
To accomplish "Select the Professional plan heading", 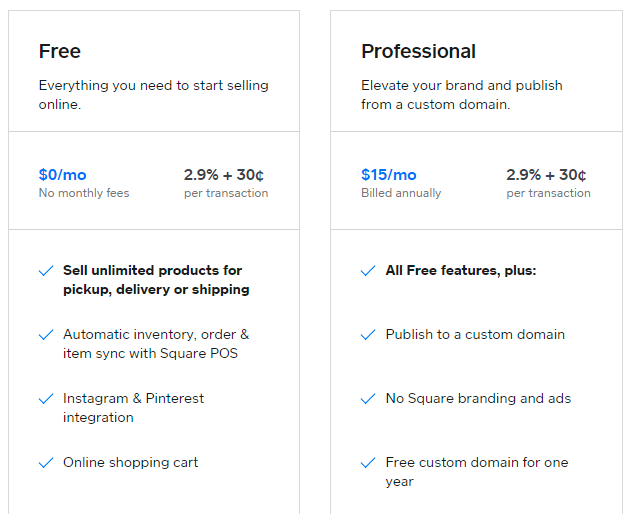I will (418, 51).
